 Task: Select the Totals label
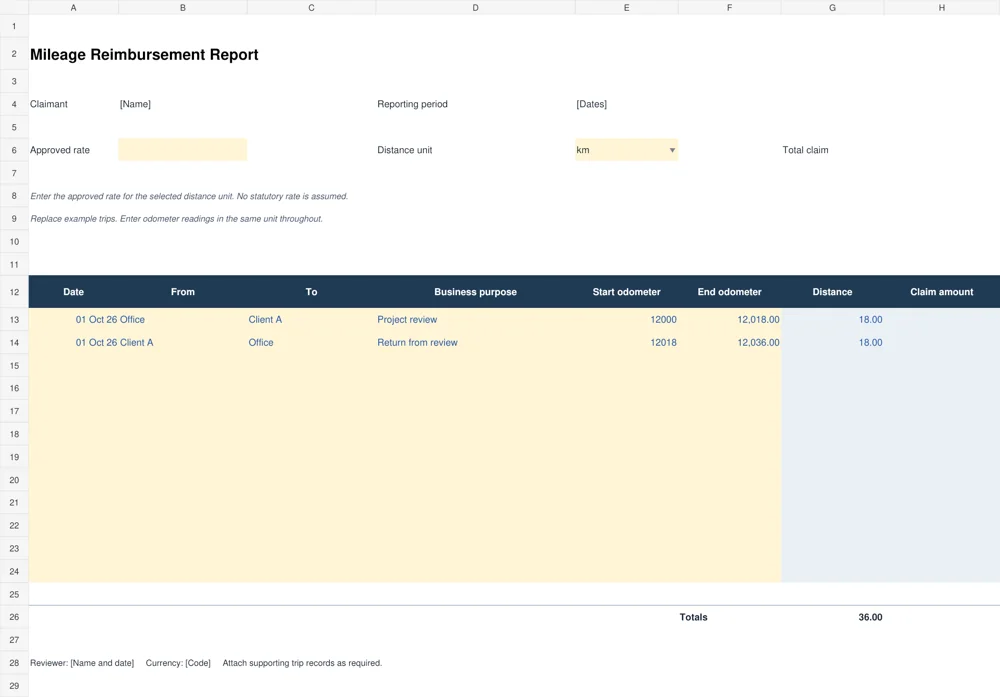coord(693,617)
